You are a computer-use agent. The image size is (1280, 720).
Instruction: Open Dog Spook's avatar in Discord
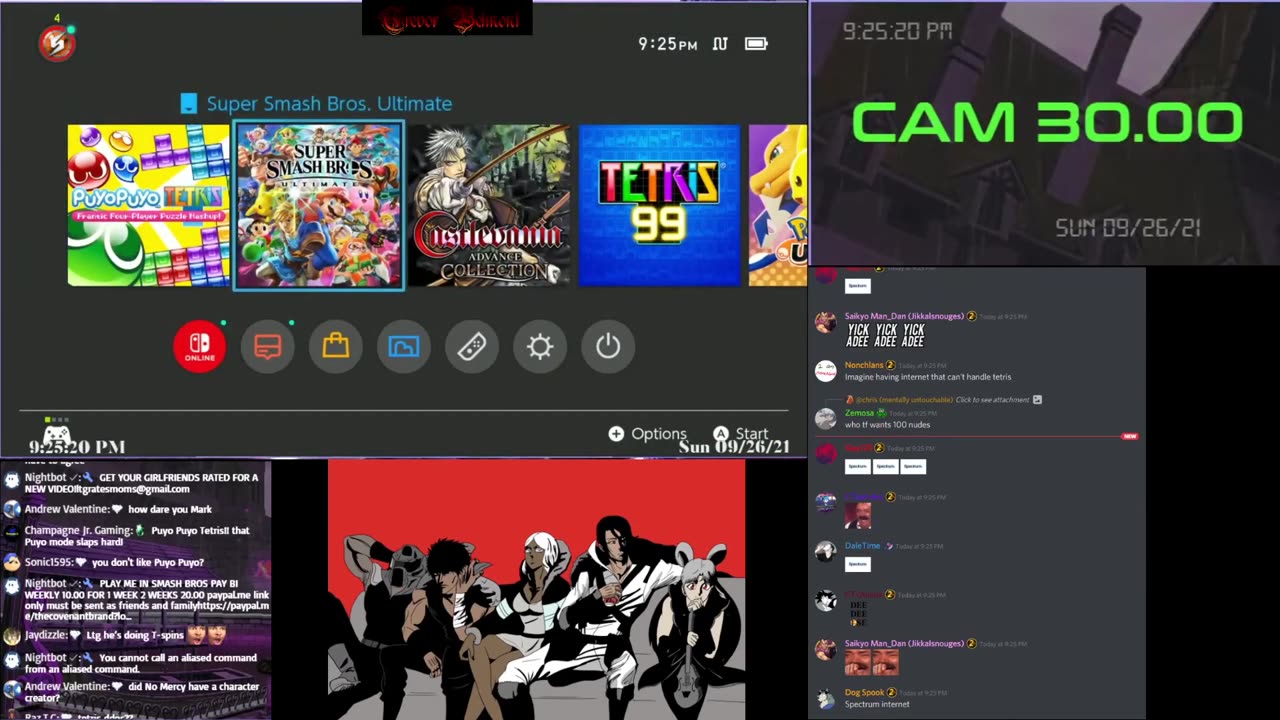click(825, 698)
